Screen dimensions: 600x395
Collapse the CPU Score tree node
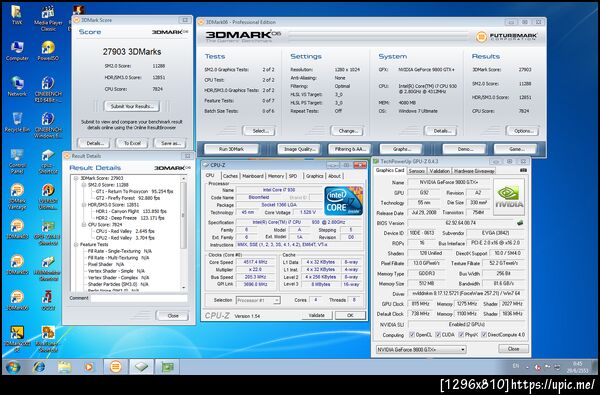(x=84, y=225)
